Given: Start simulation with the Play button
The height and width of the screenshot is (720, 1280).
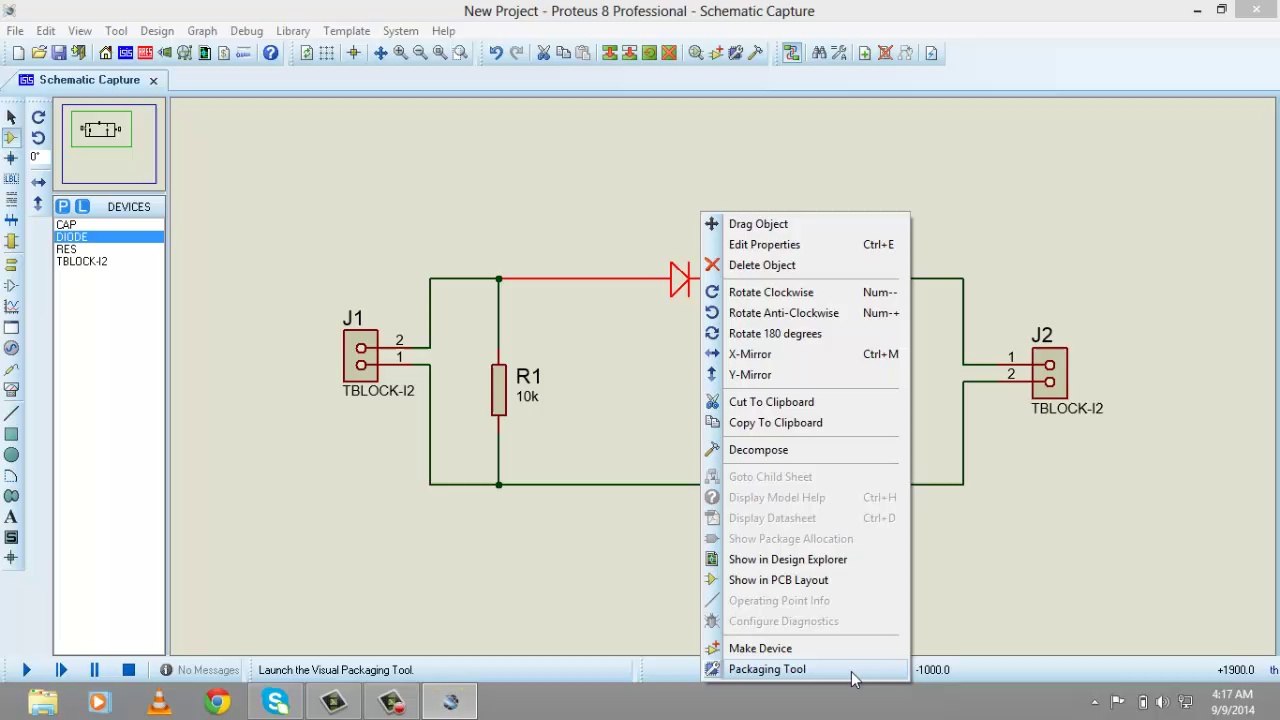Looking at the screenshot, I should click(x=26, y=670).
